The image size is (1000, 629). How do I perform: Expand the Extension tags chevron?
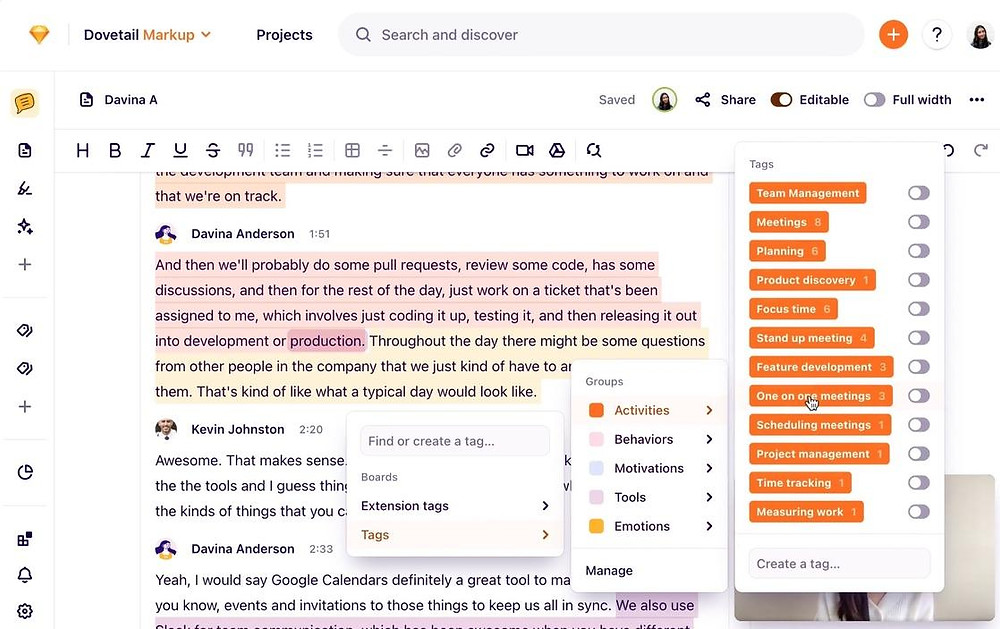[x=545, y=506]
